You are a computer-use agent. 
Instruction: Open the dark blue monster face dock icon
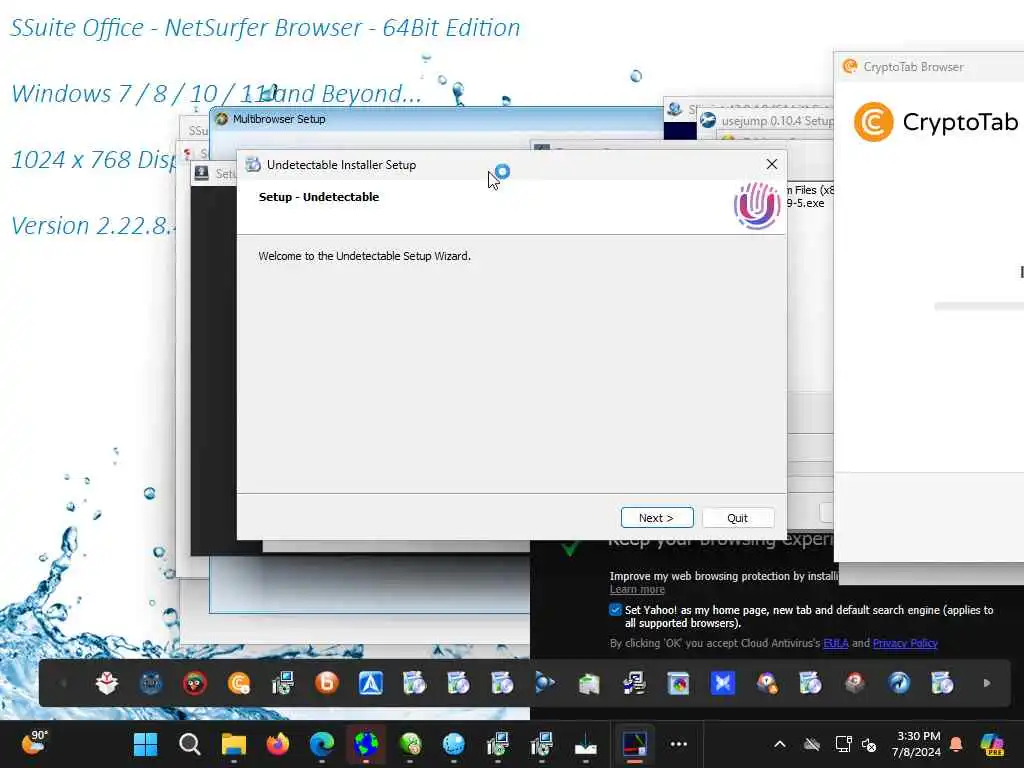click(x=151, y=683)
